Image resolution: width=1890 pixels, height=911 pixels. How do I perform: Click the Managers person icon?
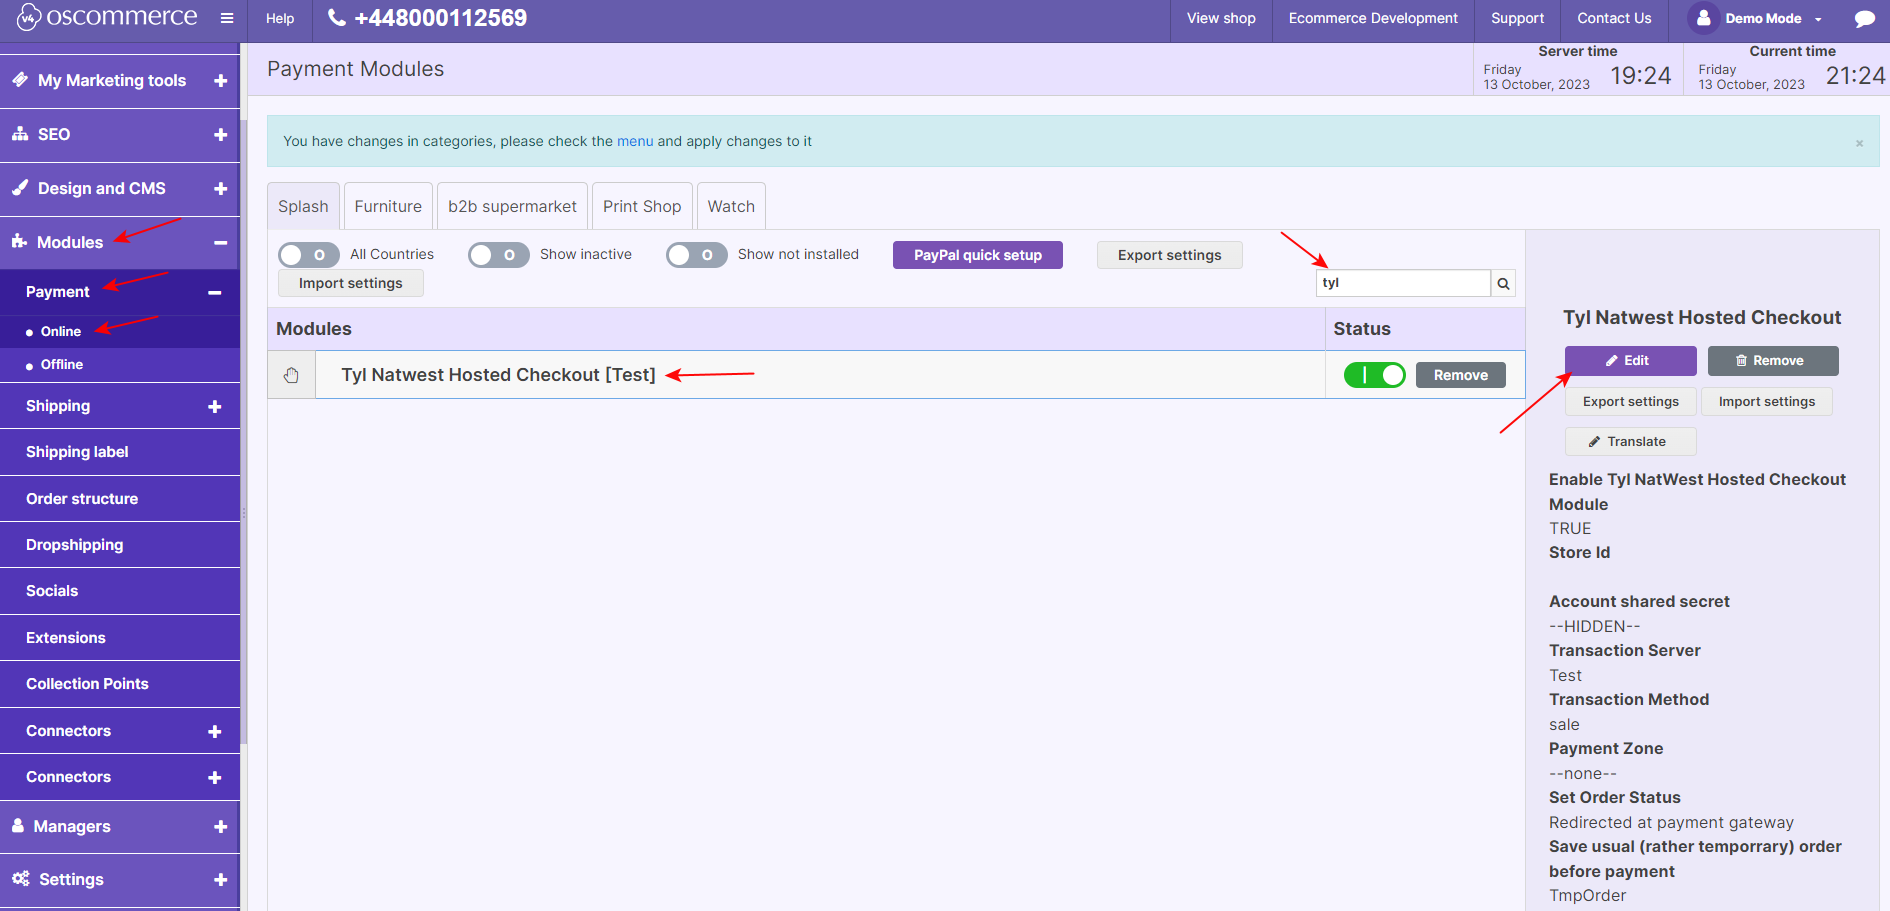coord(18,826)
